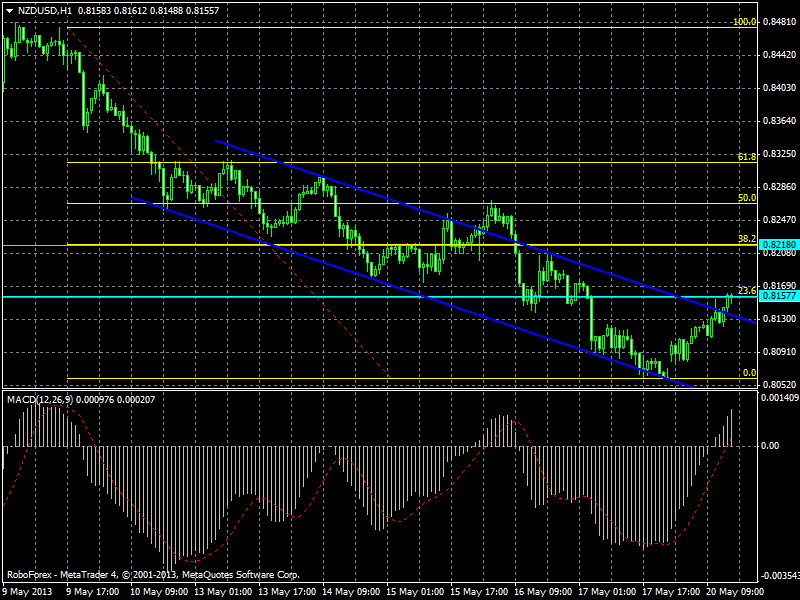Click the 0.84030 price scale value
800x600 pixels.
pos(780,88)
